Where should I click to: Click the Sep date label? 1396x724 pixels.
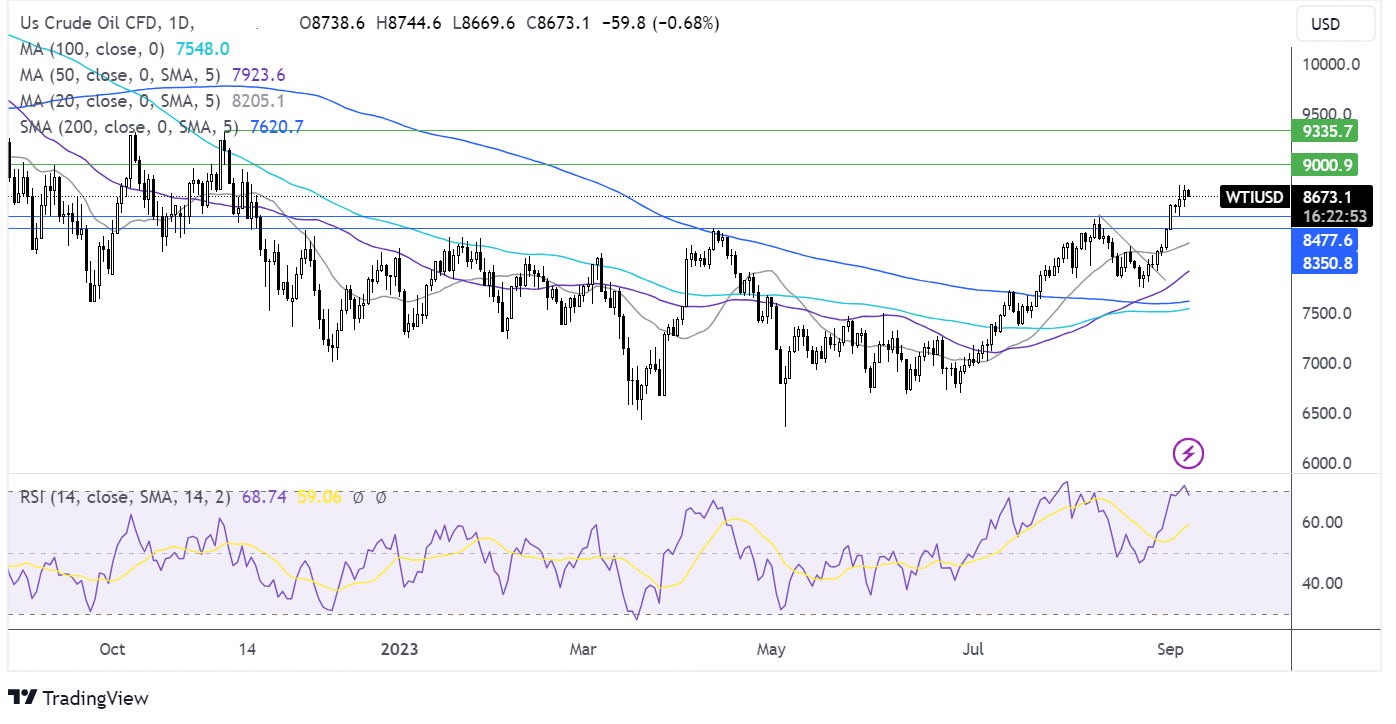(x=1170, y=650)
